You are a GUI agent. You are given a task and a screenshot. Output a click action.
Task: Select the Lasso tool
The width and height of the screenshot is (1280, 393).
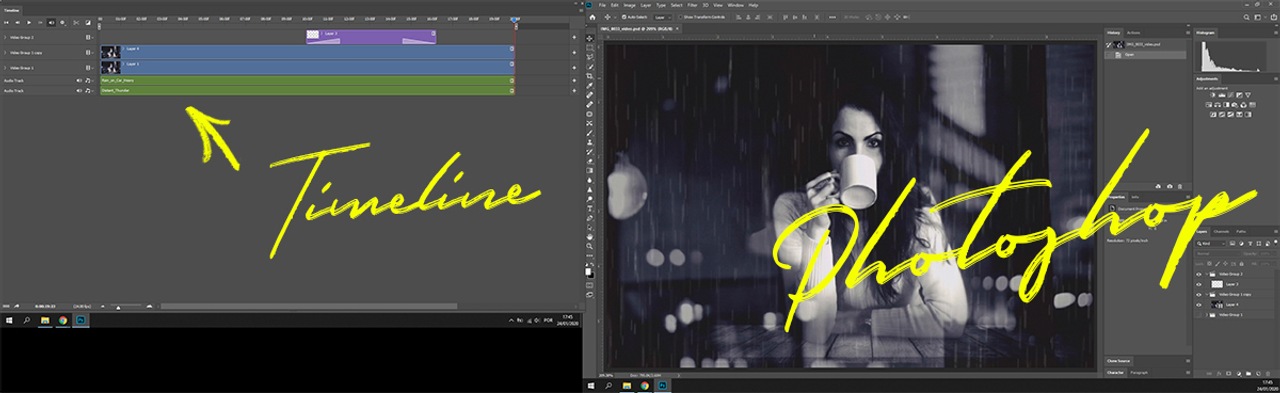(x=590, y=57)
